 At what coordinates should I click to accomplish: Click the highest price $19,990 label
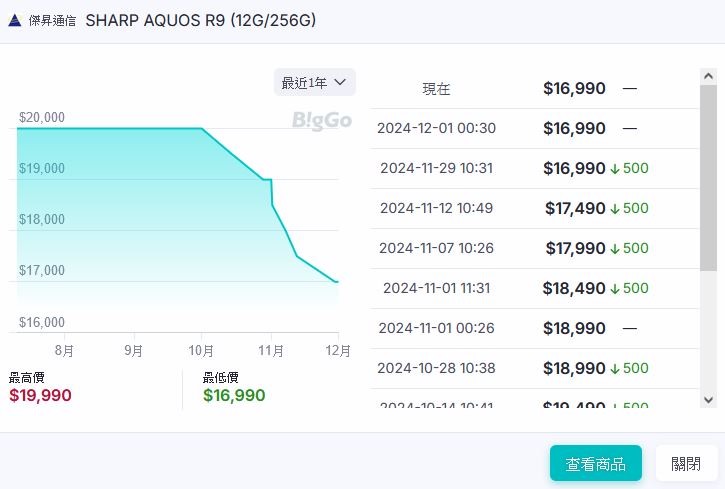pos(40,395)
